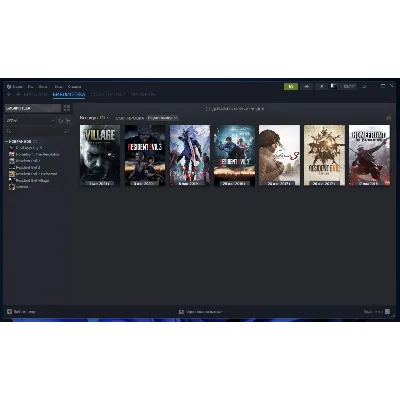Viewport: 400px width, 400px height.
Task: Open Manage downloads in the bottom bar
Action: coord(201,312)
